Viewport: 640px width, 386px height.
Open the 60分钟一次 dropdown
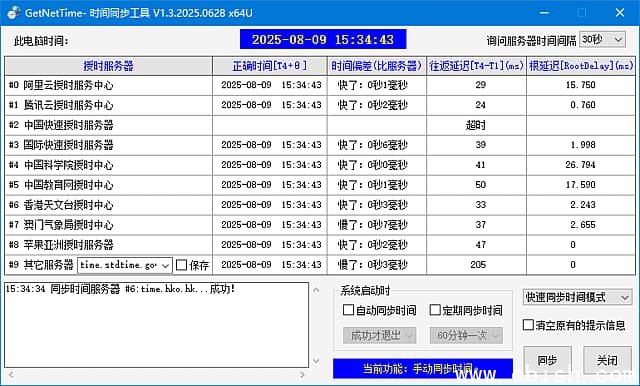click(466, 335)
